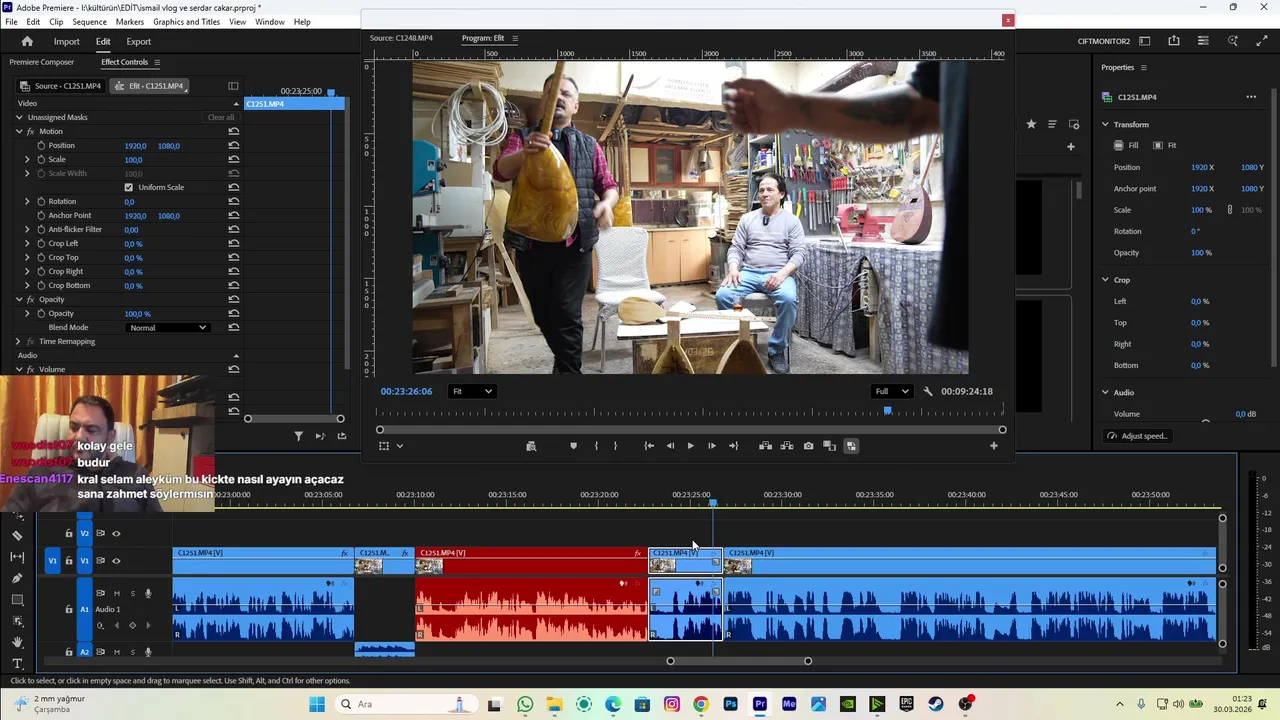The height and width of the screenshot is (720, 1280).
Task: Open the Quick Export share icon
Action: click(x=1174, y=41)
